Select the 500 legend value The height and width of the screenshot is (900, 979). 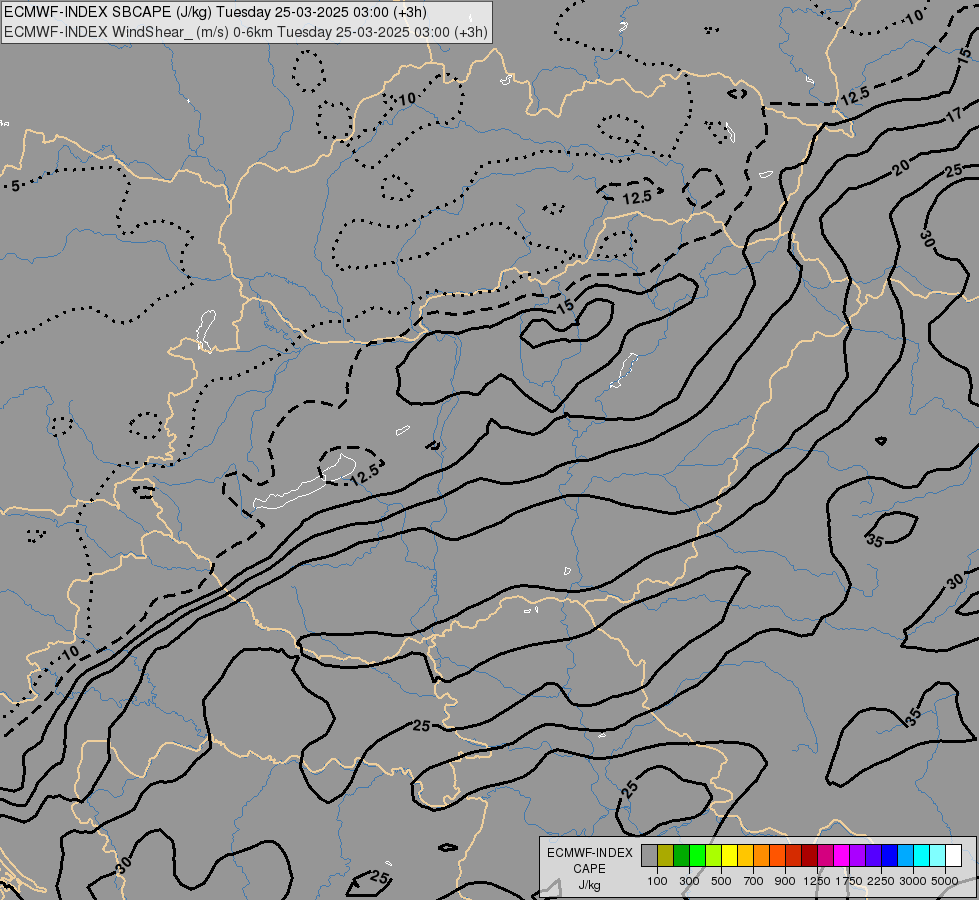pos(721,881)
